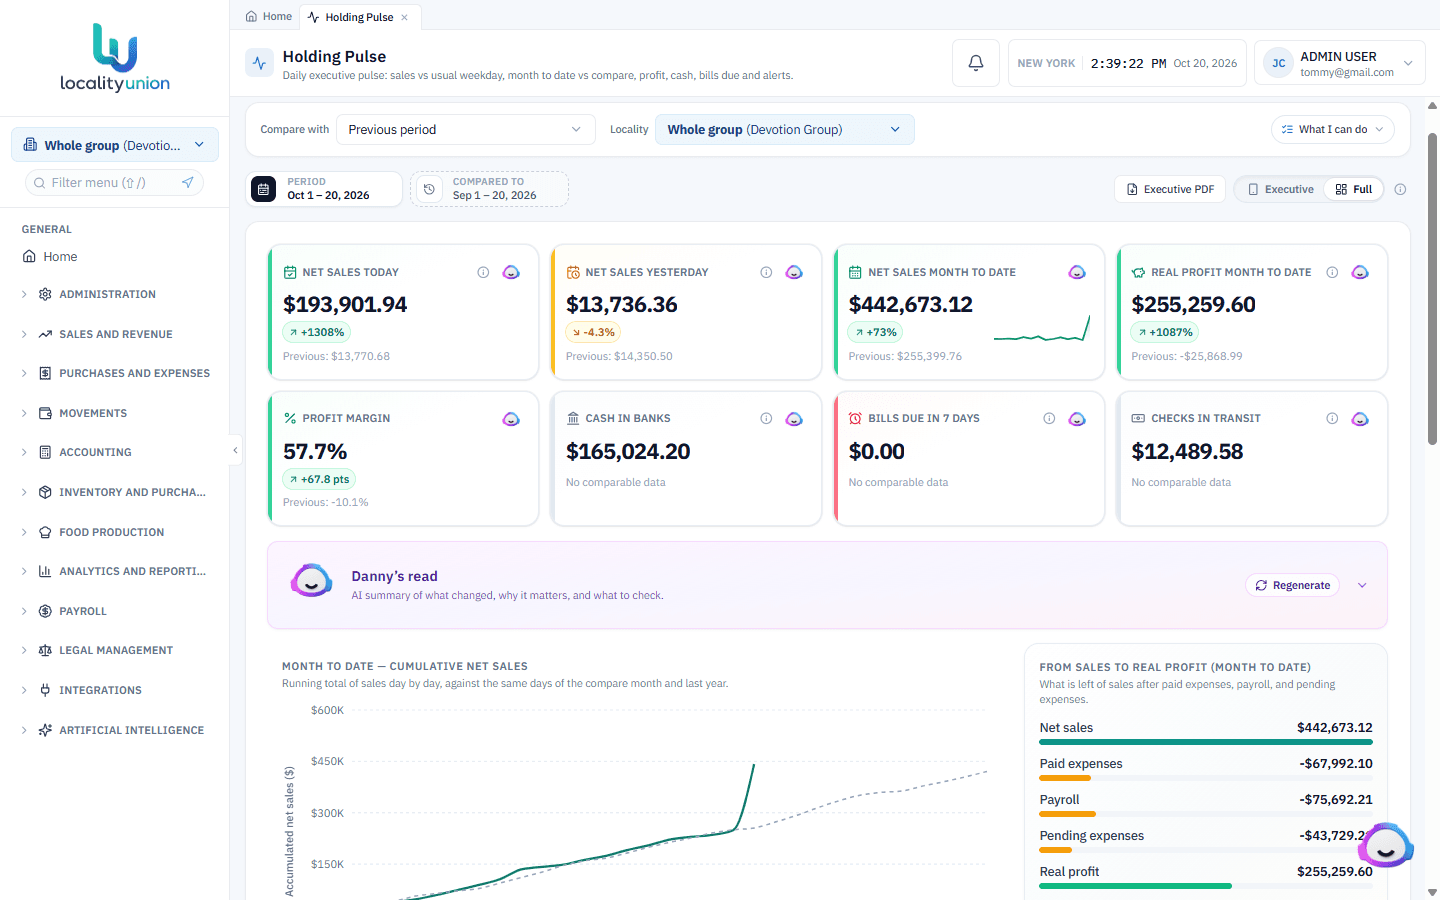Expand the Sales and Revenue menu
1440x900 pixels.
coord(115,334)
